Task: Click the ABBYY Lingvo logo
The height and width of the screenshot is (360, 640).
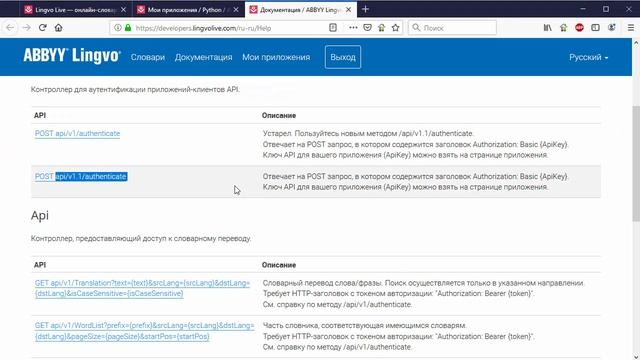Action: pos(72,56)
